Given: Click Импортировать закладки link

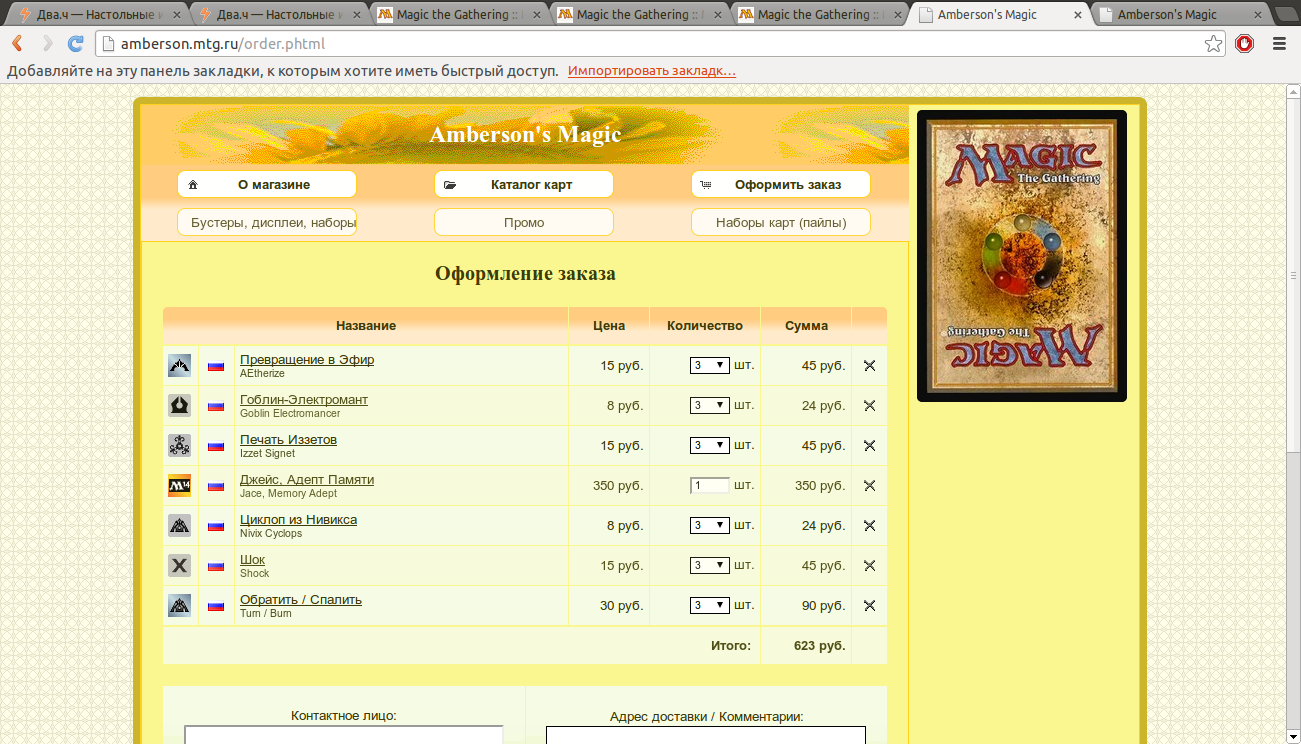Looking at the screenshot, I should [652, 71].
